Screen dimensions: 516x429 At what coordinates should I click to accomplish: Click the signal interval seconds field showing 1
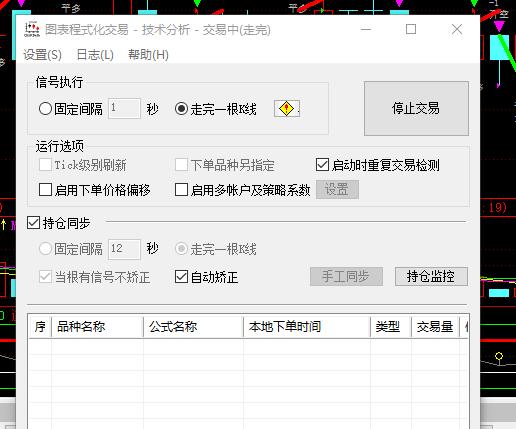(x=124, y=108)
